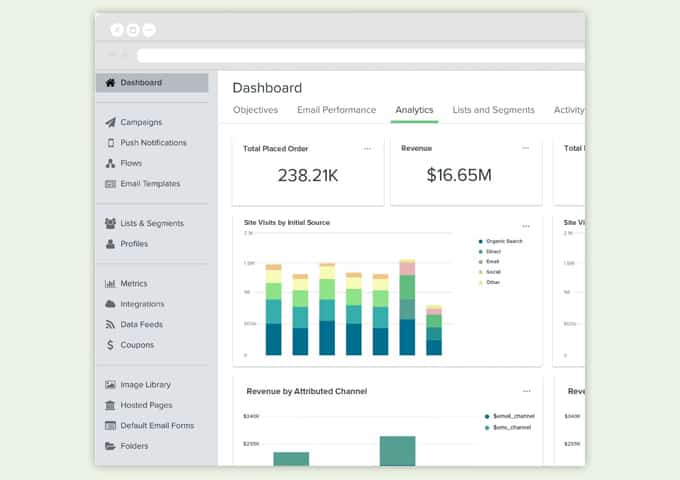Click the Profiles person icon

pyautogui.click(x=110, y=244)
